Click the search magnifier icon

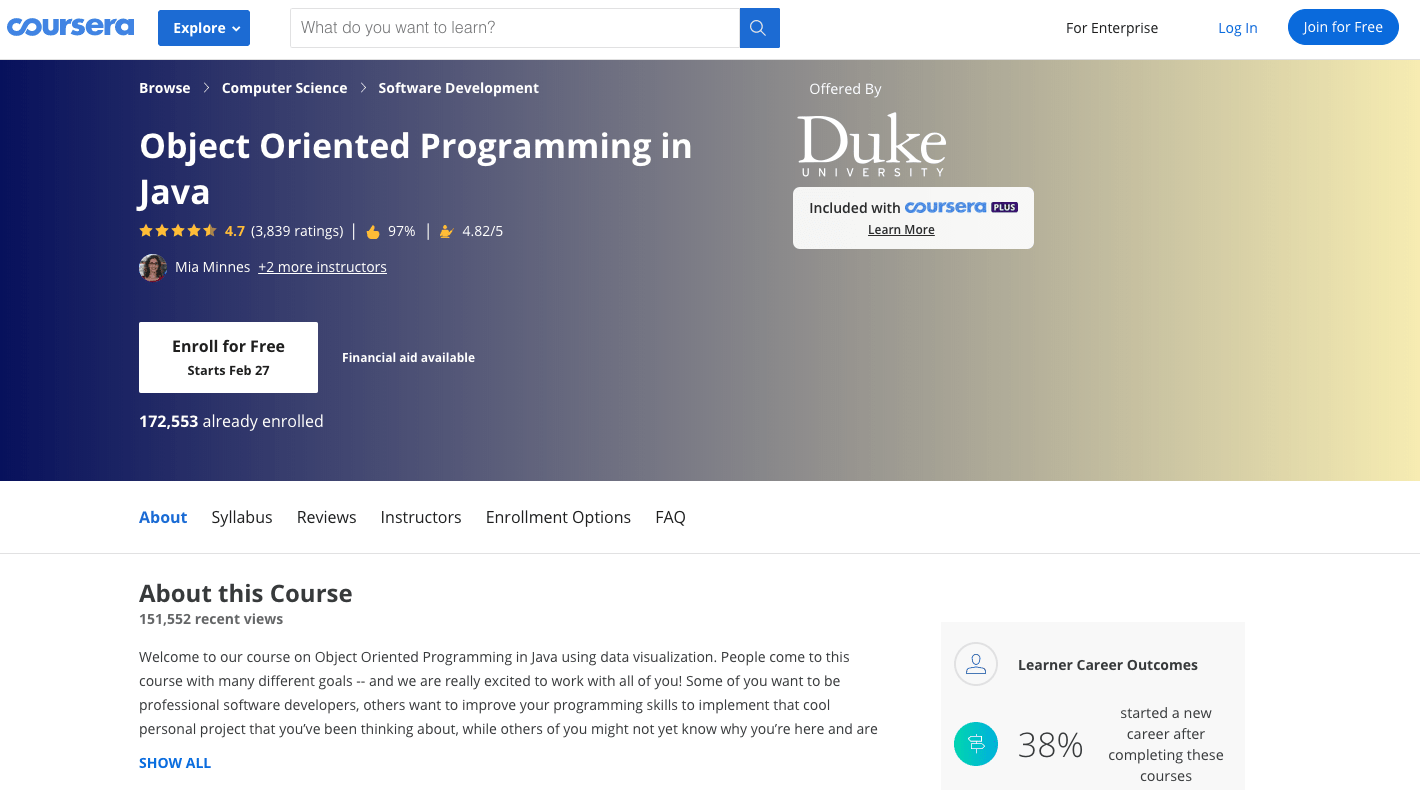[759, 27]
